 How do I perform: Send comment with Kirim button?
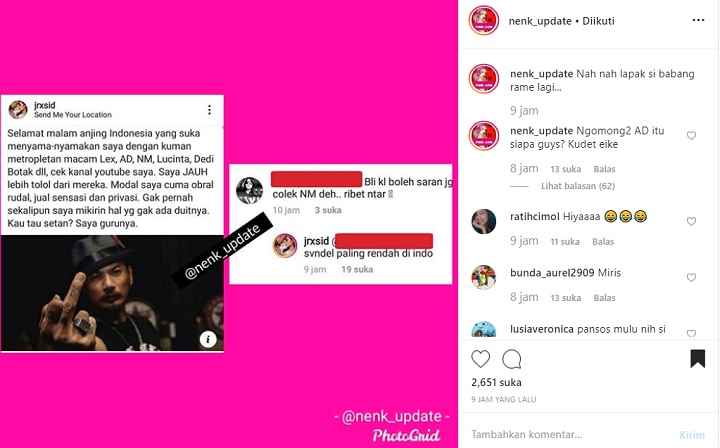692,435
